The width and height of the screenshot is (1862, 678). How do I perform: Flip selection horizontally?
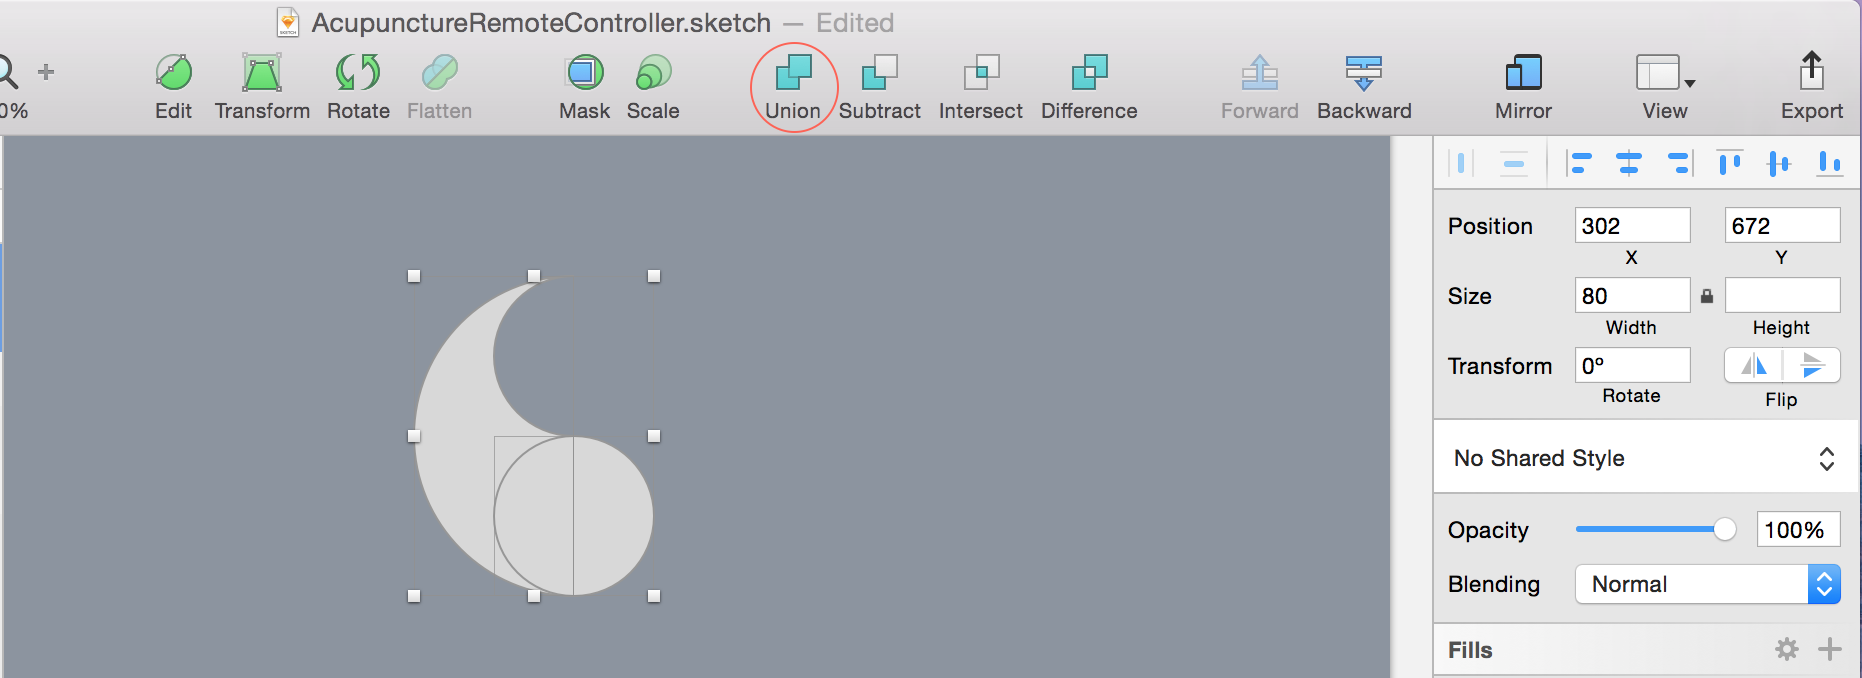tap(1754, 365)
